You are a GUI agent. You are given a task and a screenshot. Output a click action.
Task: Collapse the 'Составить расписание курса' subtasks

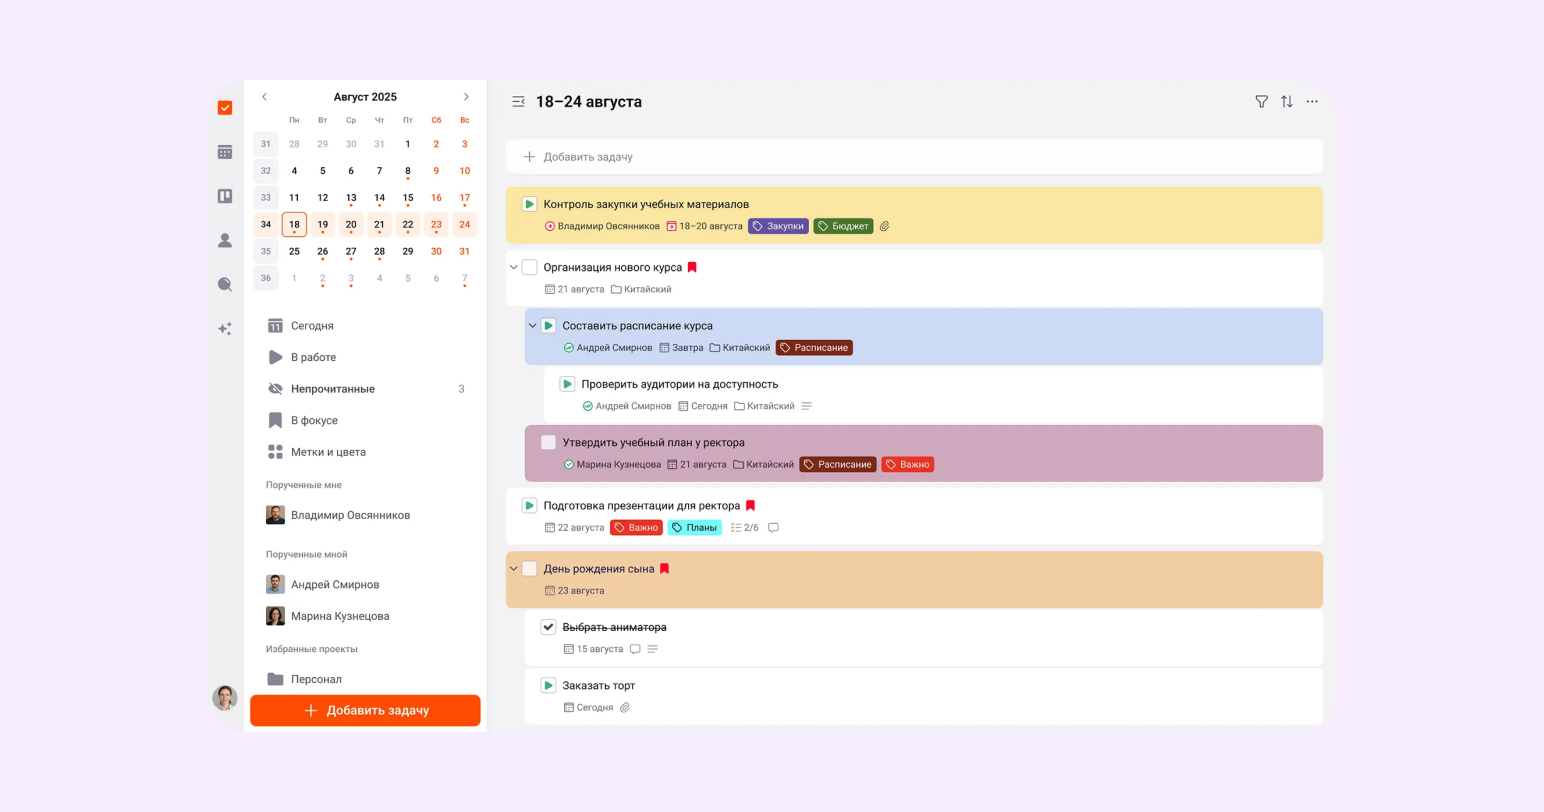532,326
